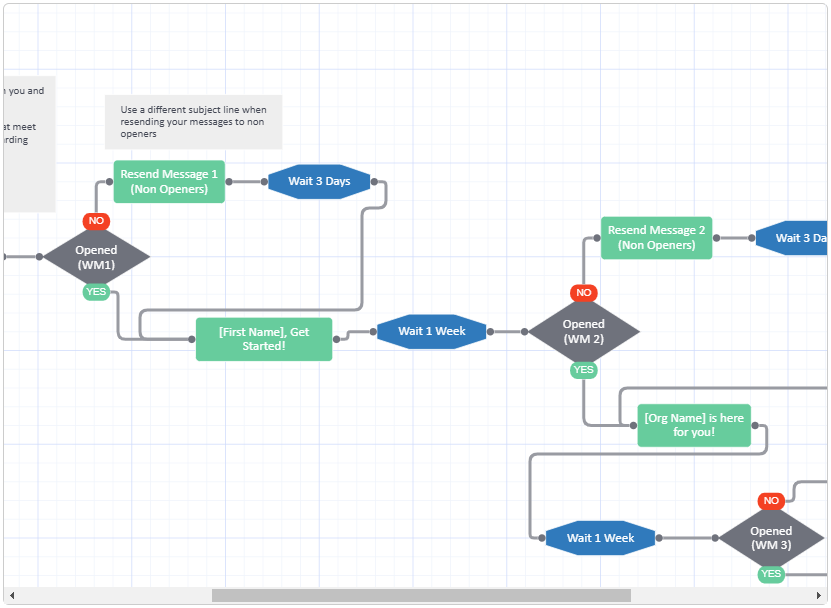Image resolution: width=831 pixels, height=608 pixels.
Task: Select the Opened (WM1) decision diamond
Action: (x=96, y=257)
